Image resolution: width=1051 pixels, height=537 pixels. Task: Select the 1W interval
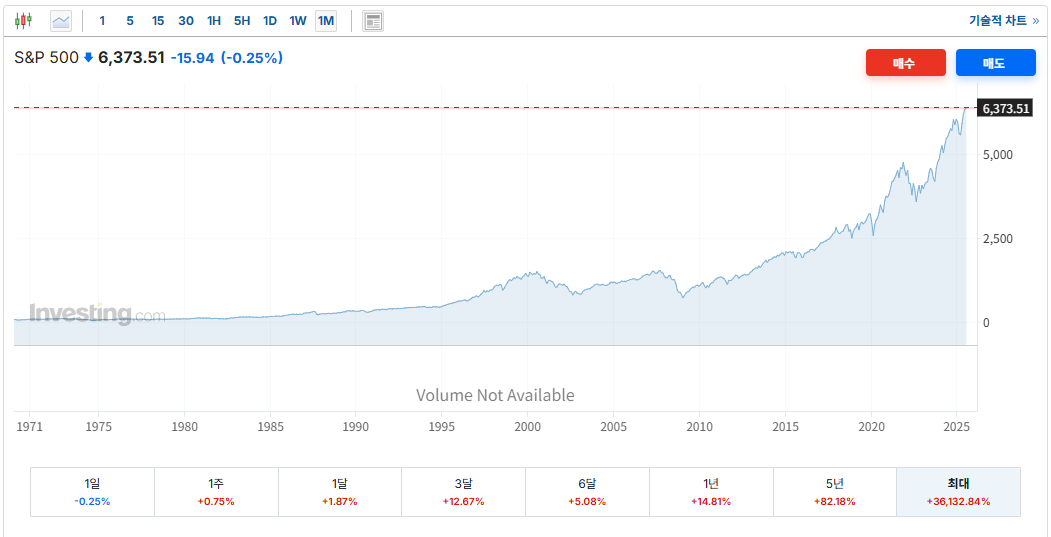(298, 21)
